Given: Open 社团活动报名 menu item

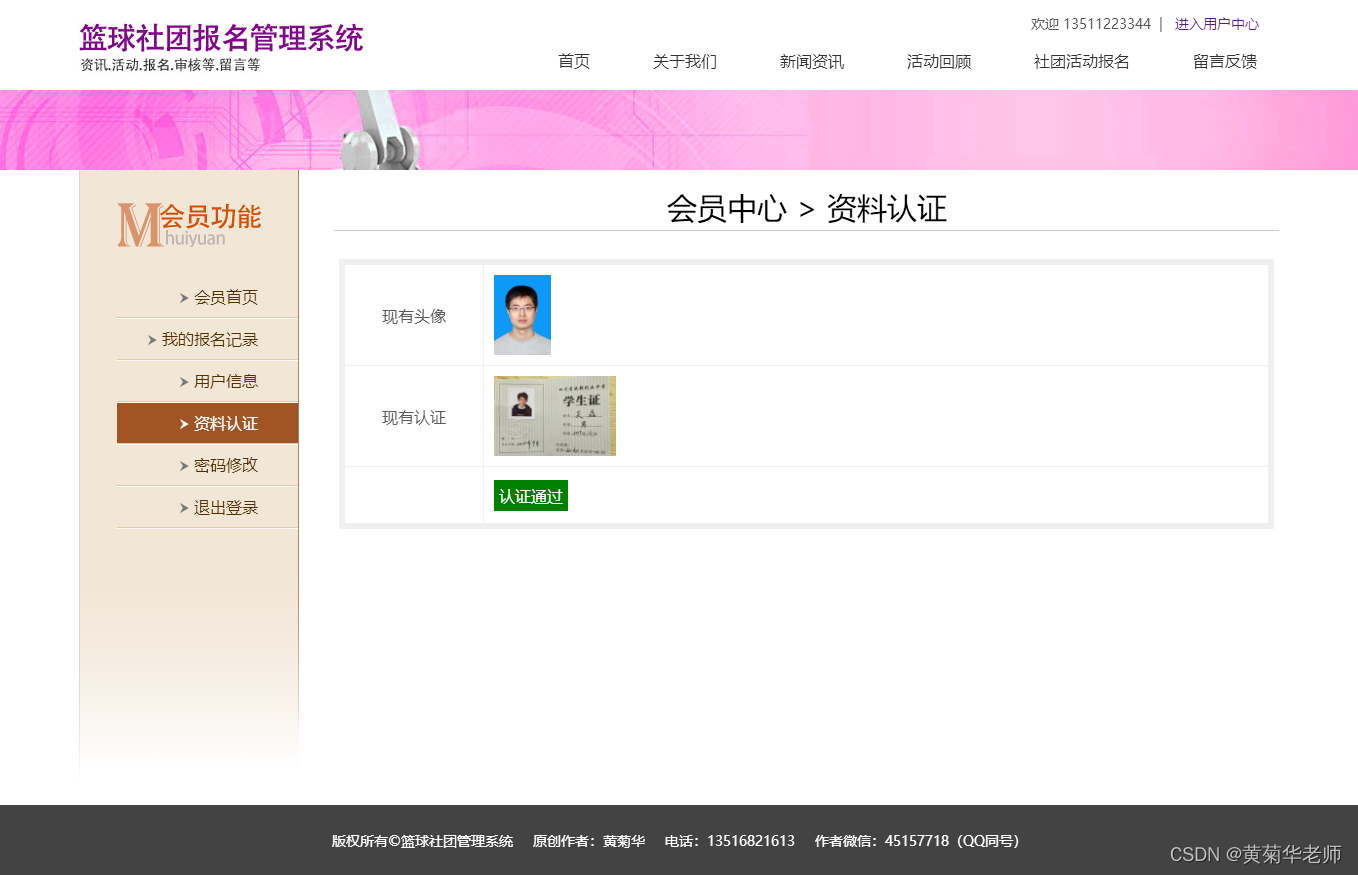Looking at the screenshot, I should 1082,62.
